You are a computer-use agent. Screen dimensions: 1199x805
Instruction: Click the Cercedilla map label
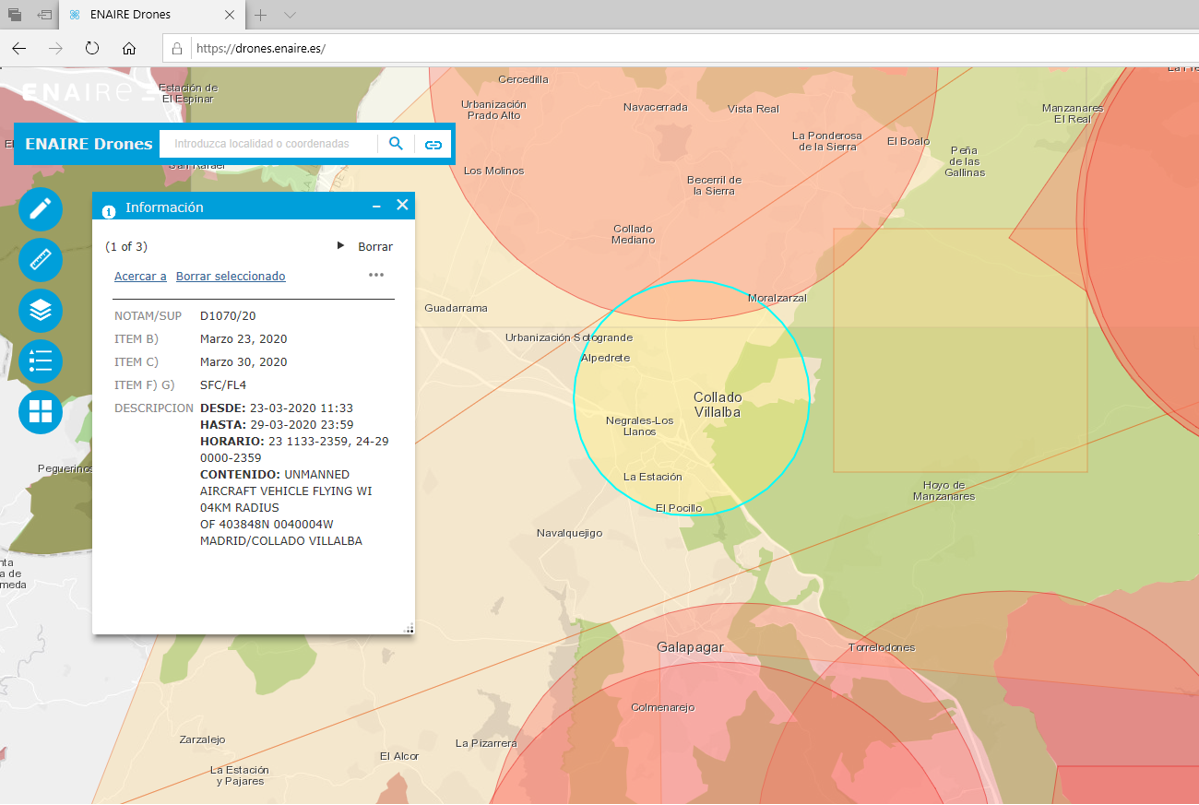click(x=523, y=80)
